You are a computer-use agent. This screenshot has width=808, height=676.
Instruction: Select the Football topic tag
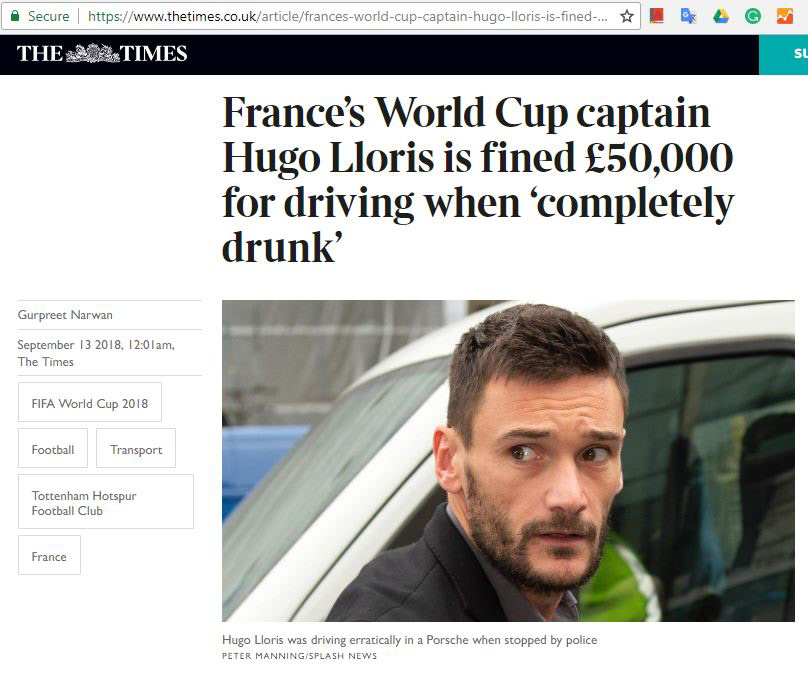(53, 449)
